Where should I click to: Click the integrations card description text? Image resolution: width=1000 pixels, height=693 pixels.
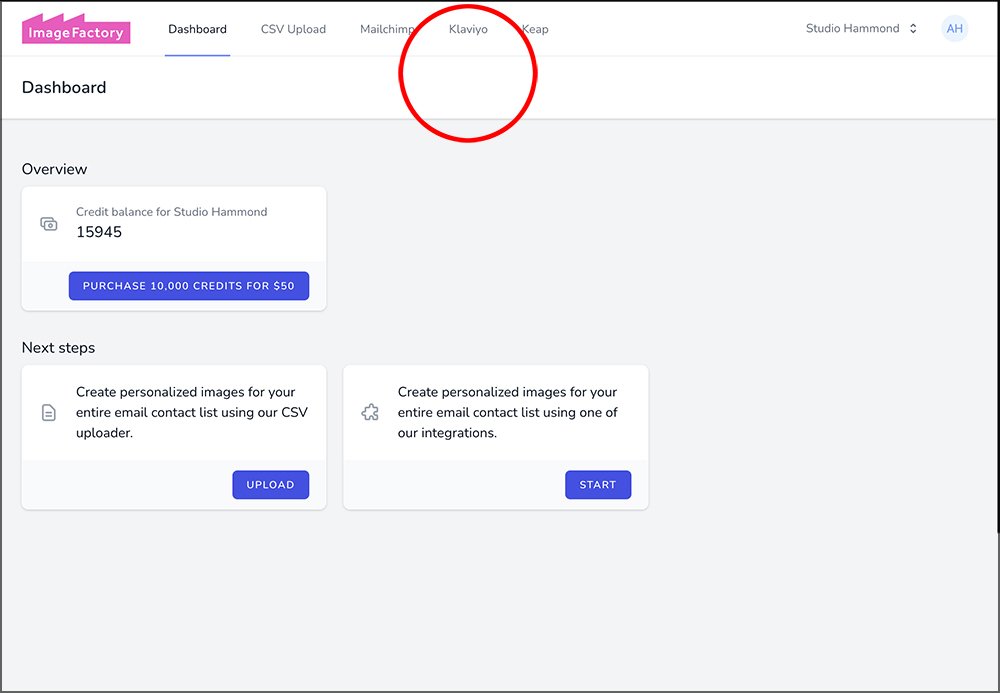(507, 412)
